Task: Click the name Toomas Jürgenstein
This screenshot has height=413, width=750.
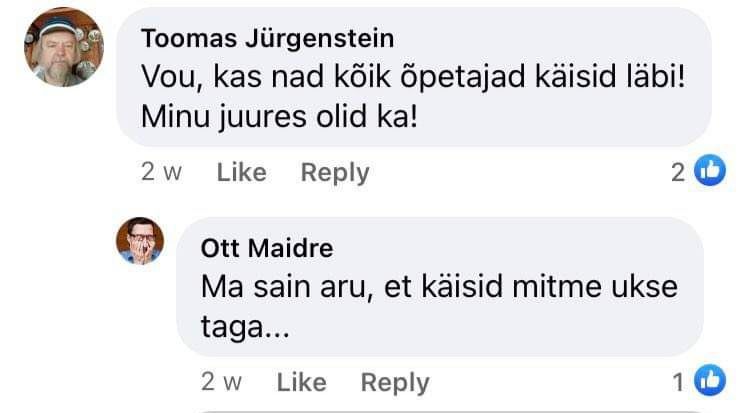Action: click(267, 39)
